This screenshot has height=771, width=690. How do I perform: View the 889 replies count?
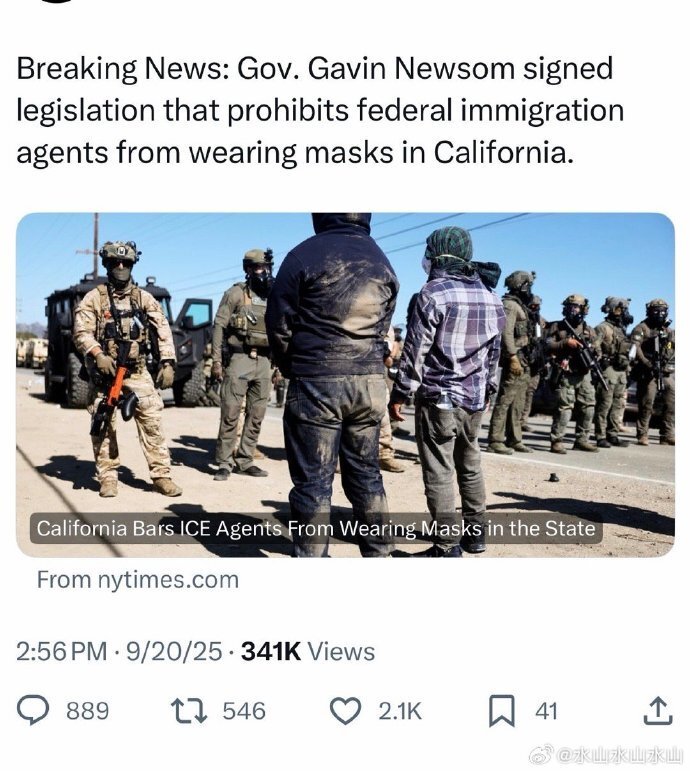point(88,712)
